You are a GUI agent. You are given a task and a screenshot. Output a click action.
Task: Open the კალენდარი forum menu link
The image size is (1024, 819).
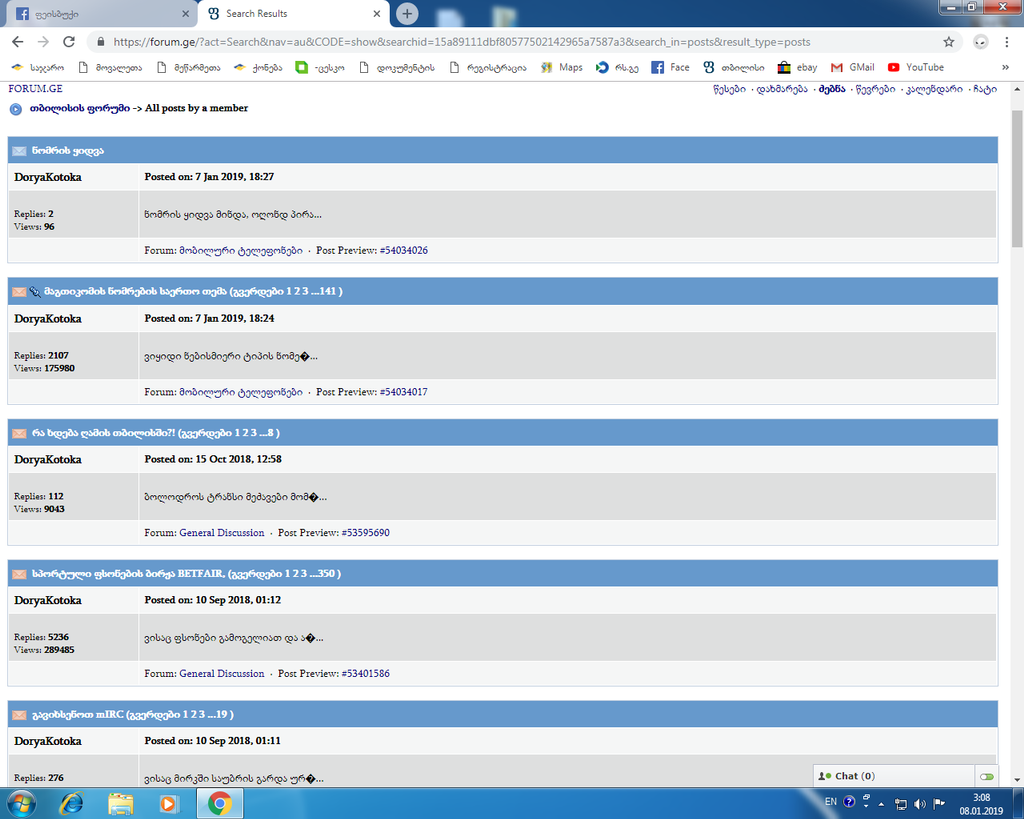coord(934,89)
